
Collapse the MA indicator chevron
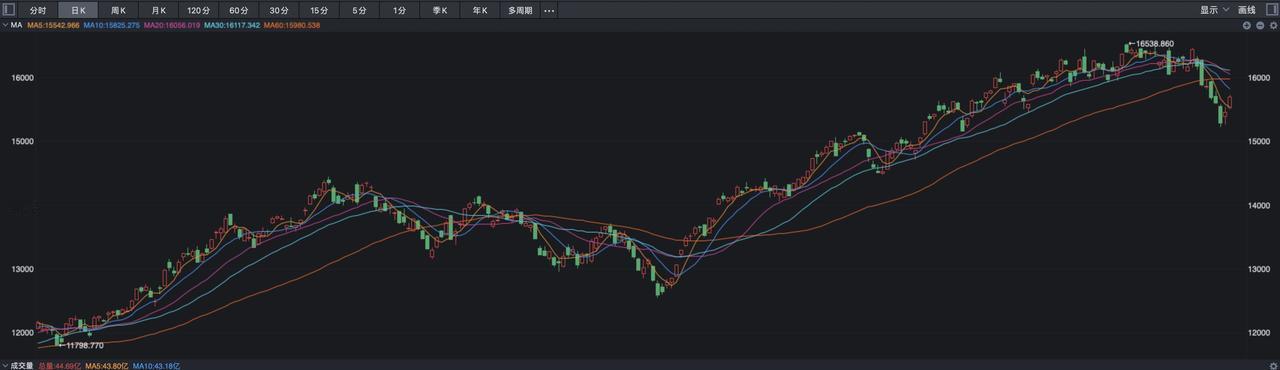click(5, 25)
